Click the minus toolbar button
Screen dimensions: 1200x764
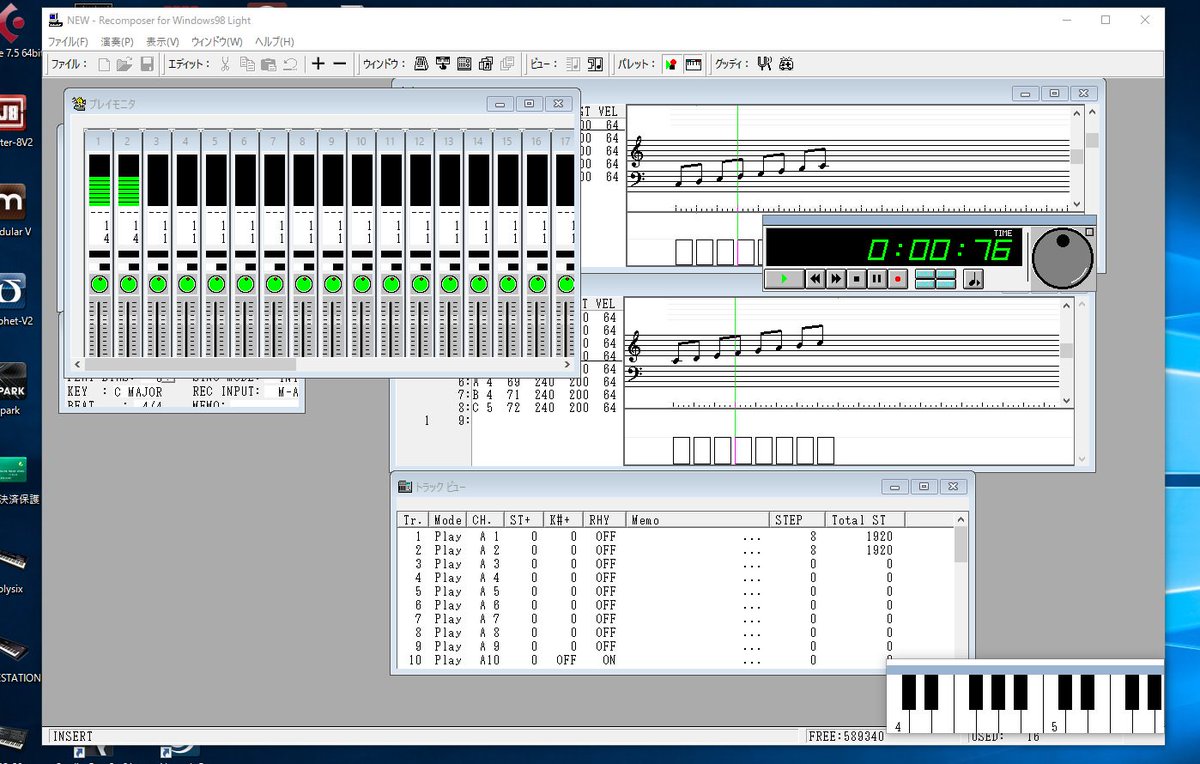[340, 64]
